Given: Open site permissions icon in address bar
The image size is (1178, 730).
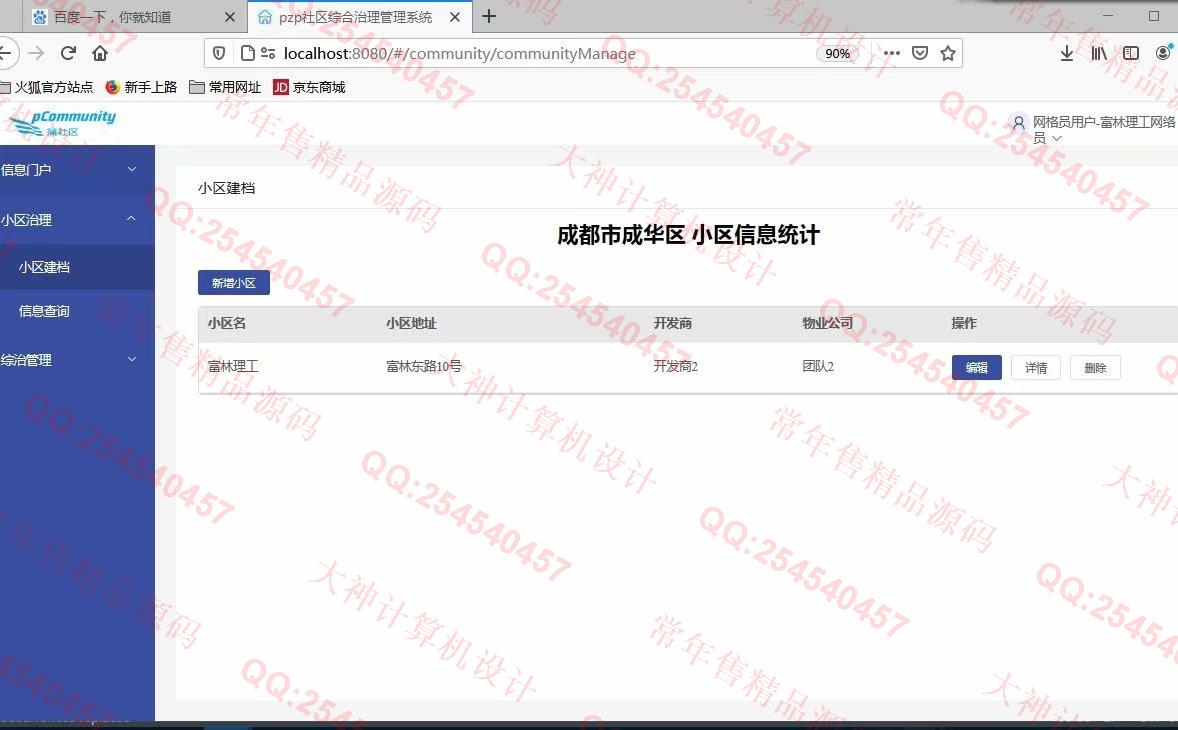Looking at the screenshot, I should (267, 53).
